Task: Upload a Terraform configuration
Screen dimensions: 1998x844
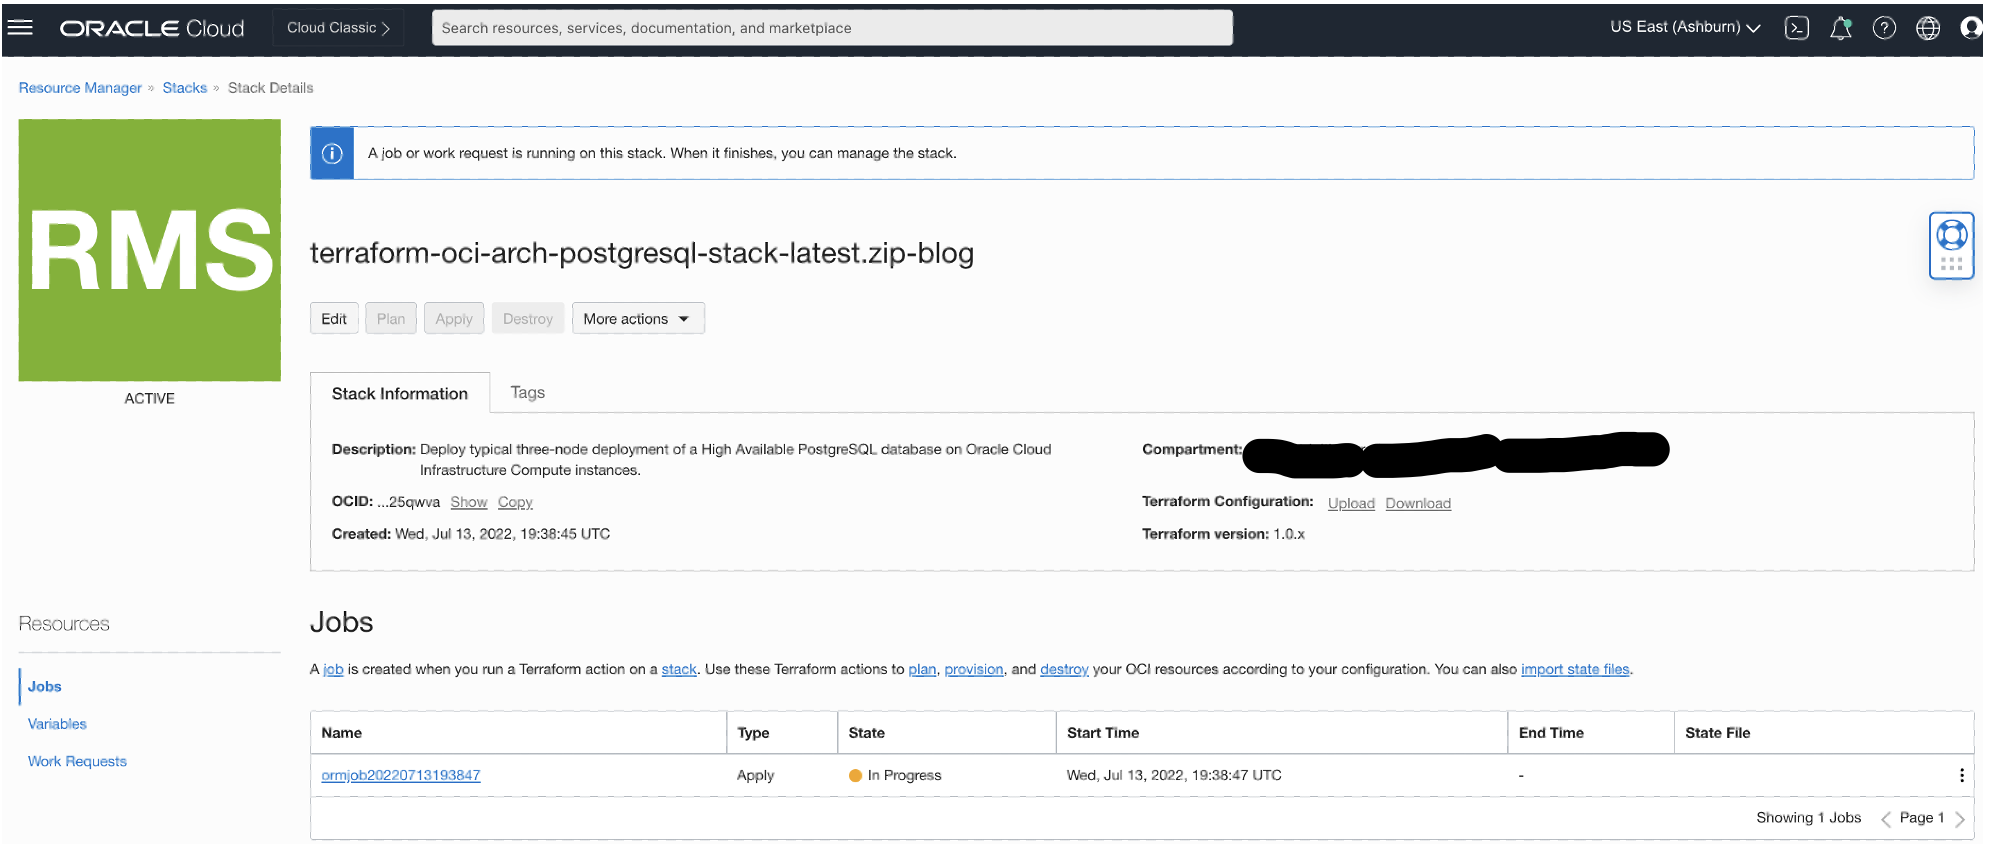Action: click(1351, 503)
